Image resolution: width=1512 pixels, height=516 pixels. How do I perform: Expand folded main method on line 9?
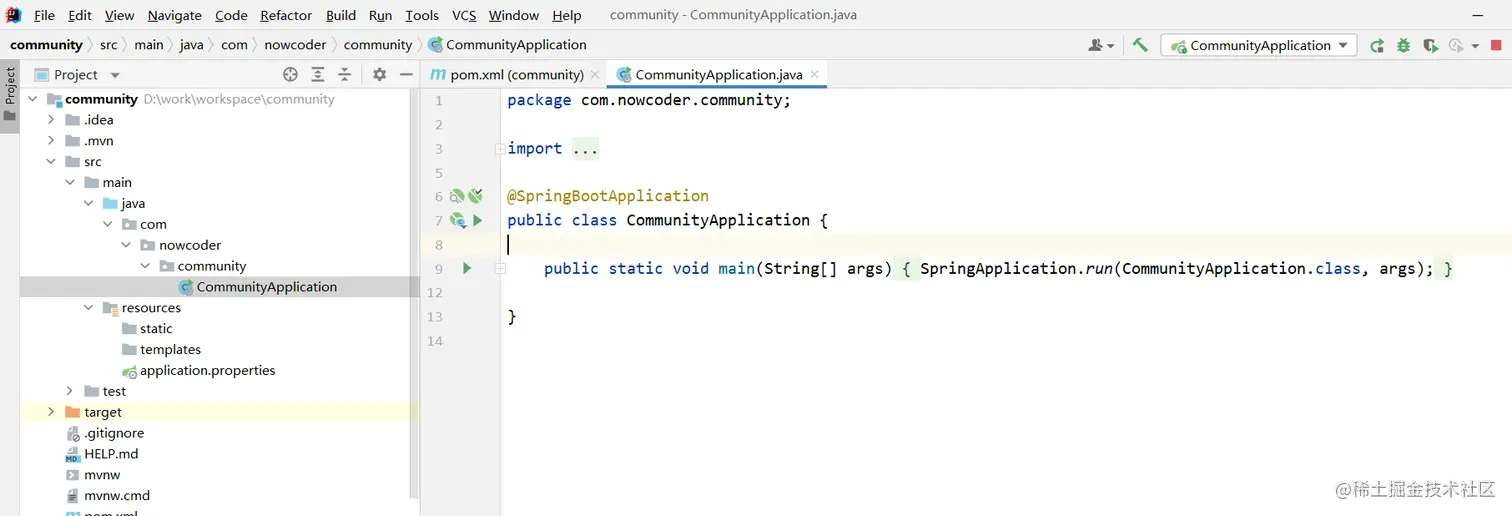[499, 269]
